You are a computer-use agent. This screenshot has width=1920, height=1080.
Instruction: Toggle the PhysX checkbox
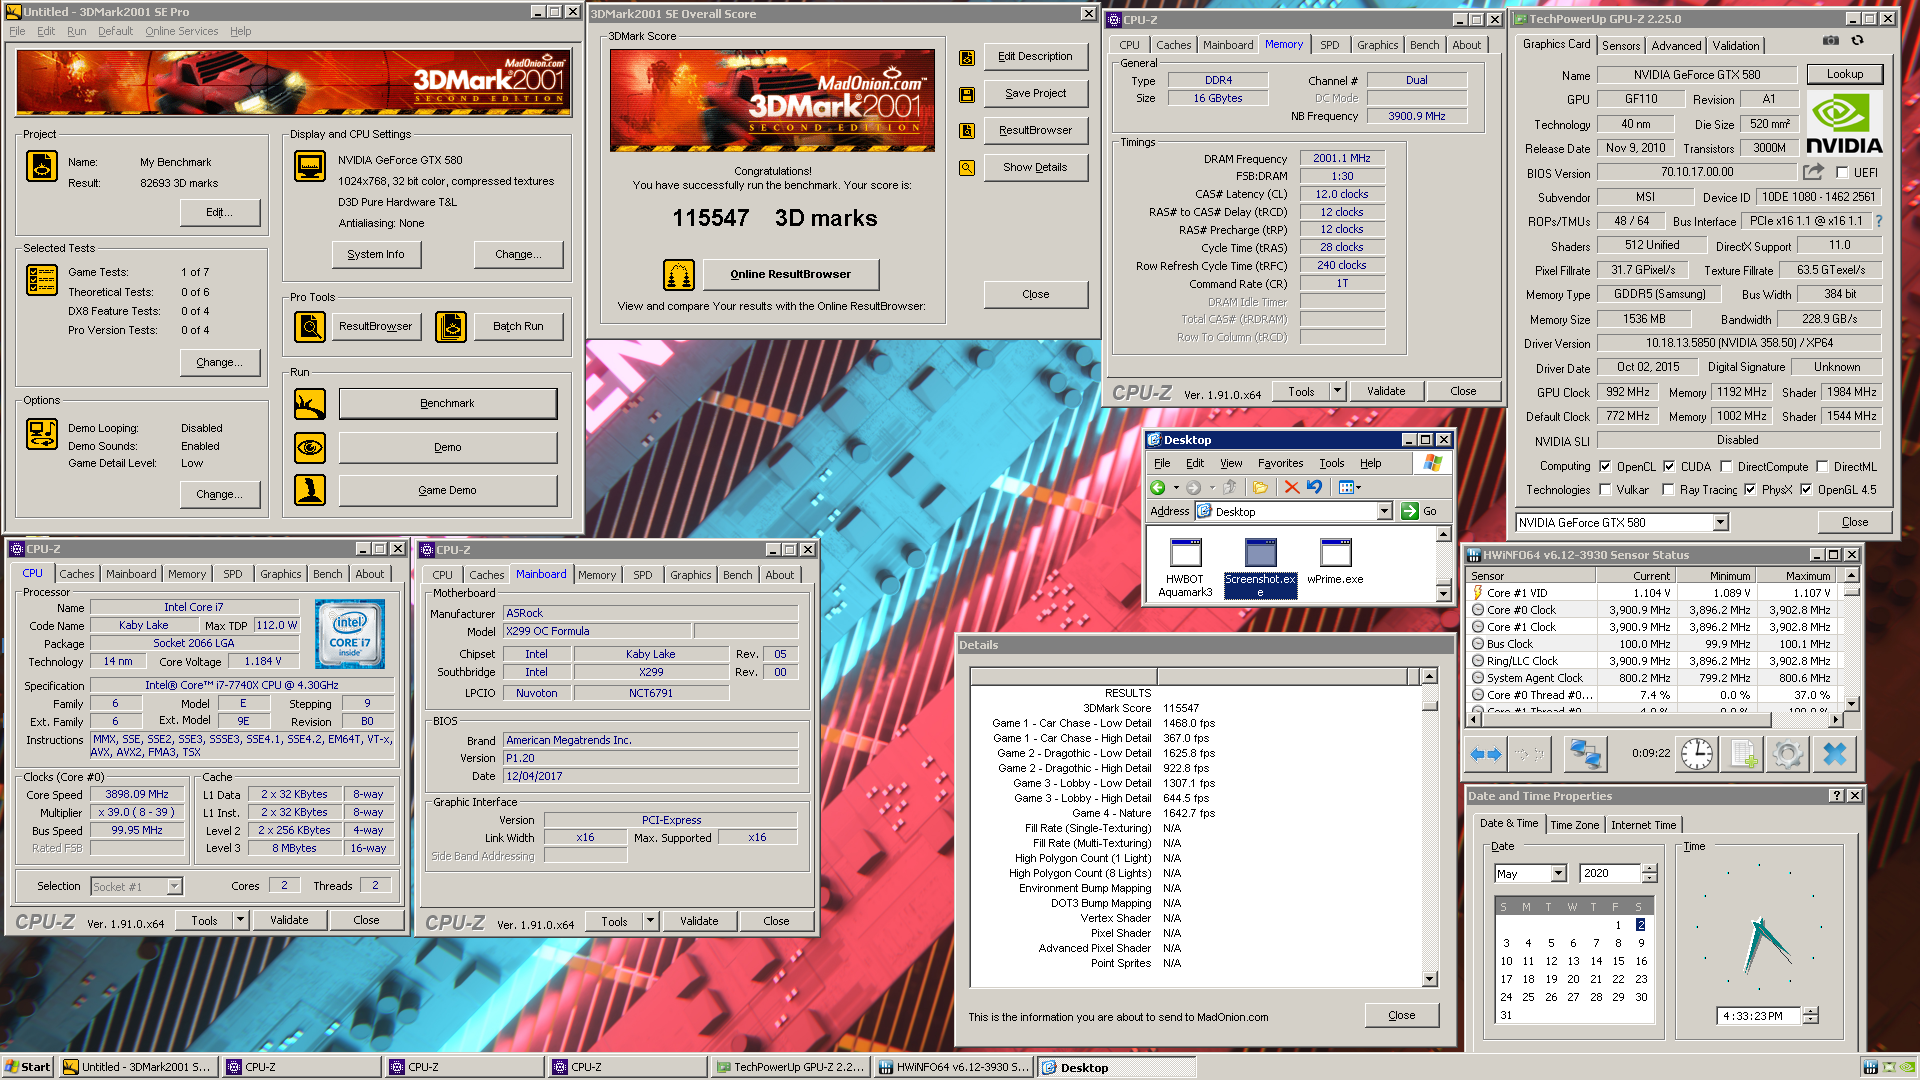coord(1750,490)
